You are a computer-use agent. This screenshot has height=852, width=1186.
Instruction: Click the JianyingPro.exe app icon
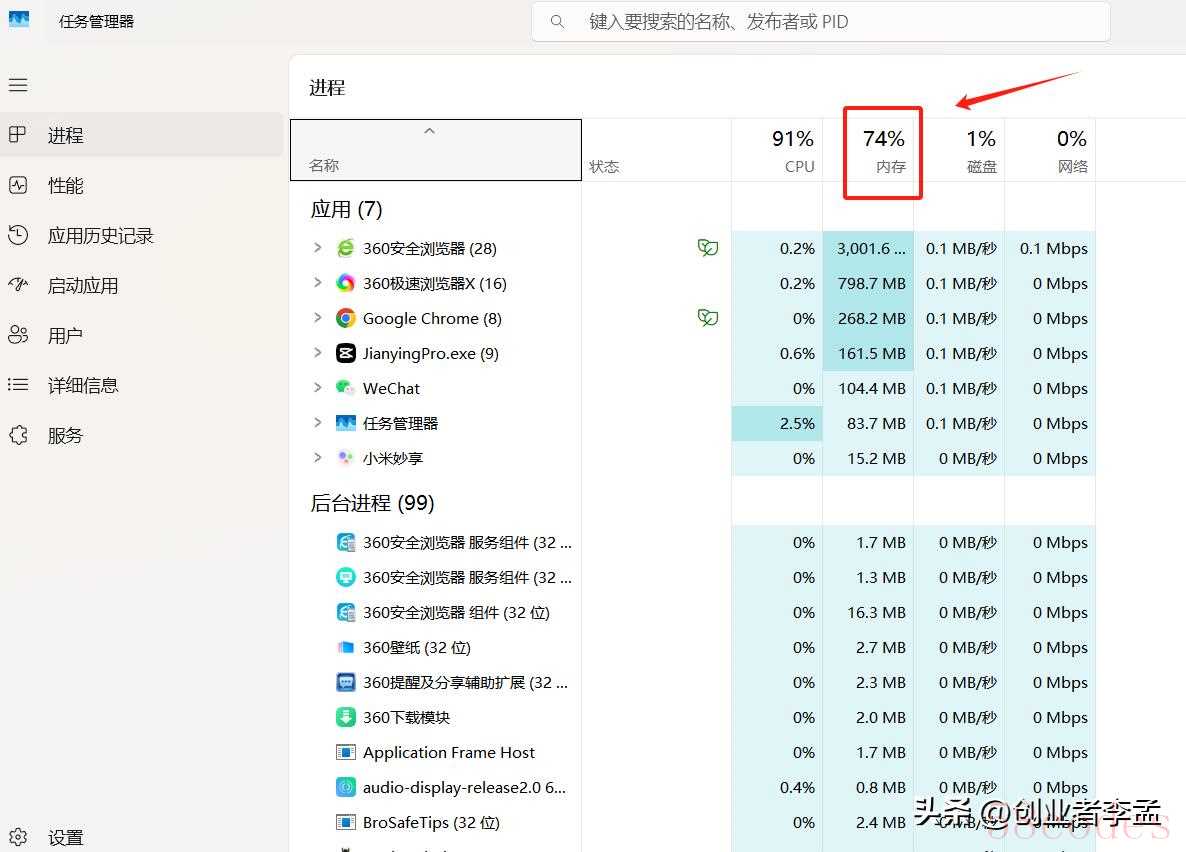tap(346, 353)
